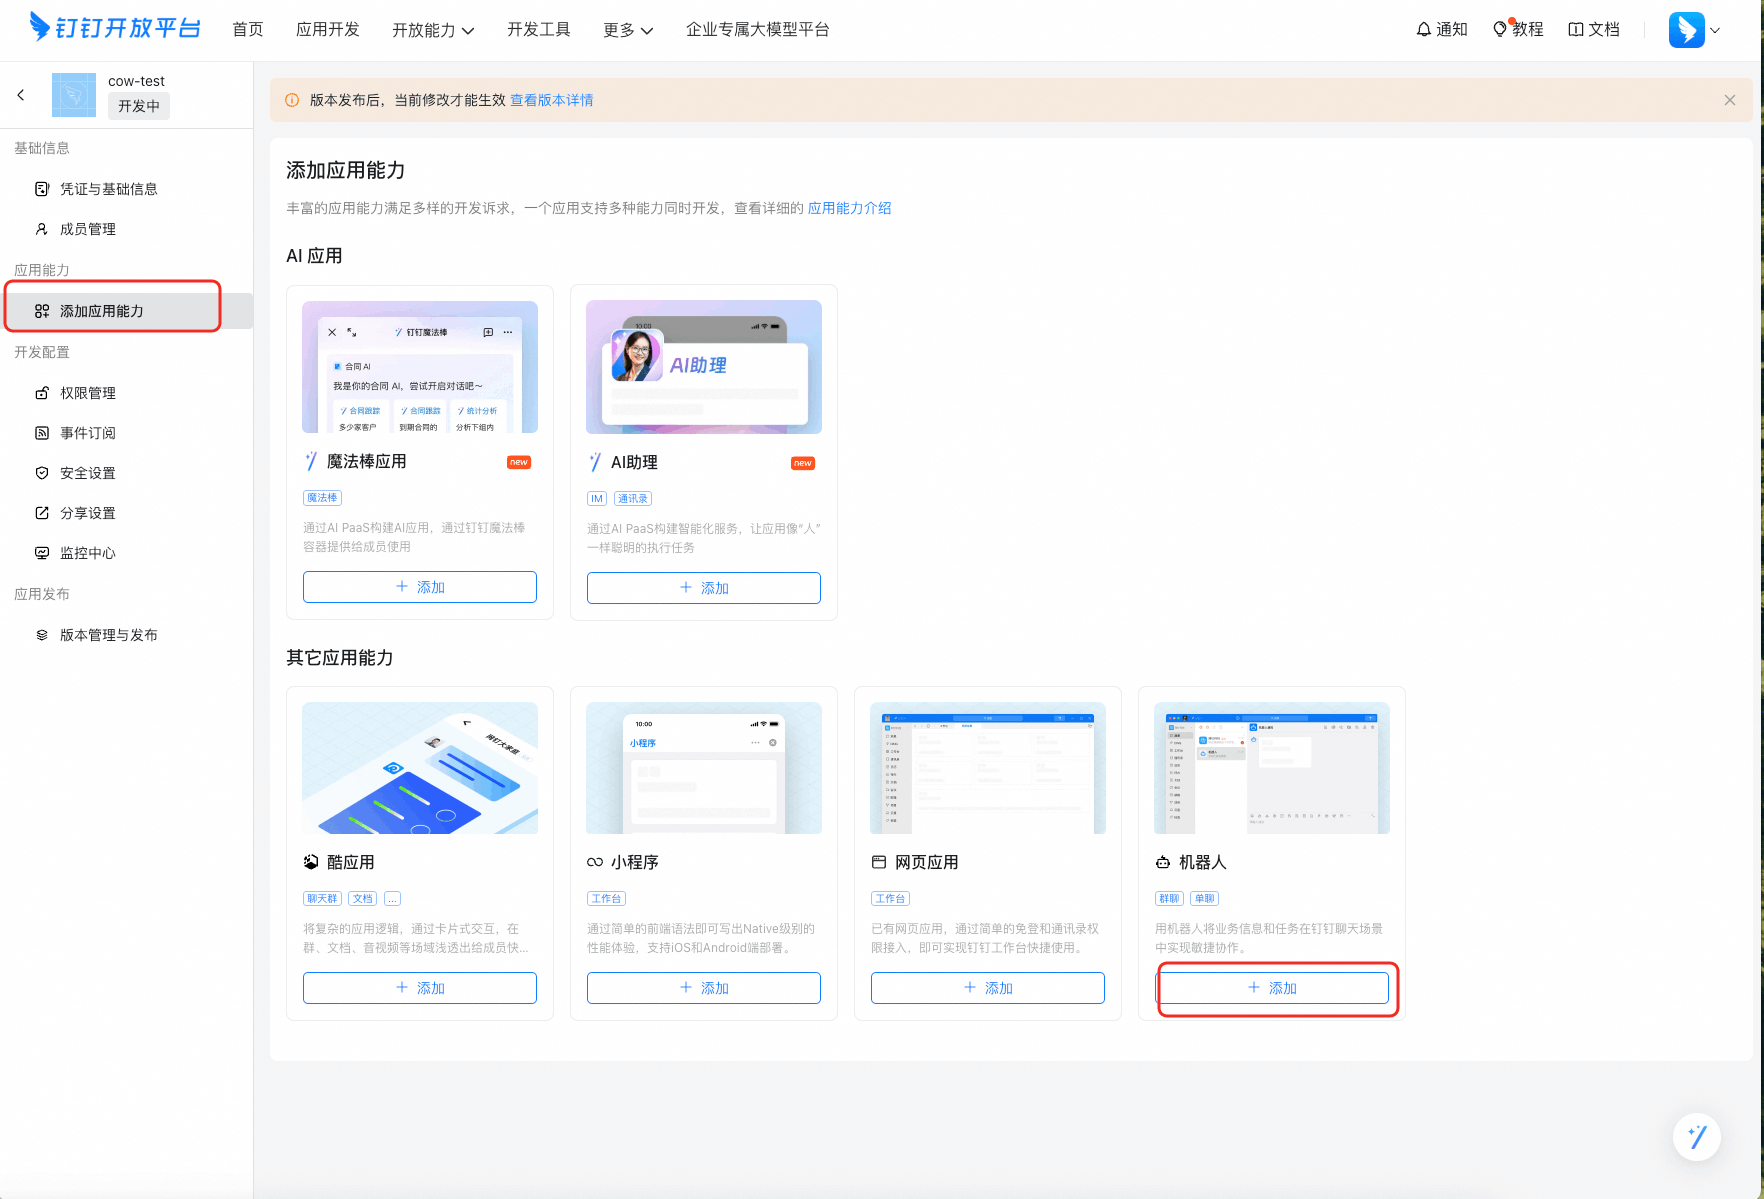Click the 添加应用能力 grid icon
The height and width of the screenshot is (1199, 1764).
(42, 311)
